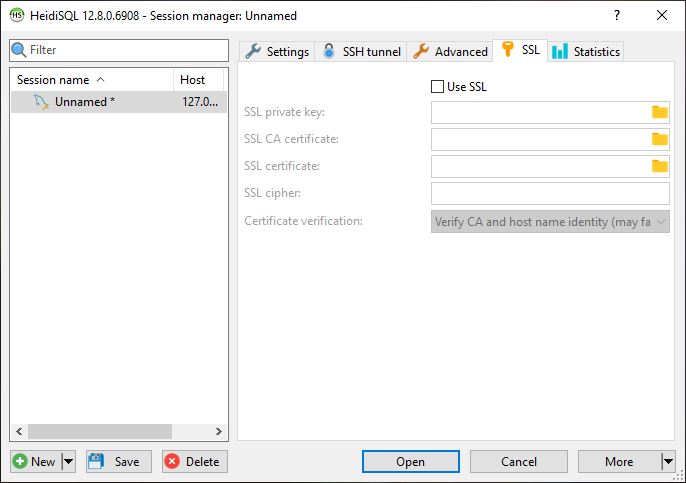Click the Cancel button

(x=519, y=462)
